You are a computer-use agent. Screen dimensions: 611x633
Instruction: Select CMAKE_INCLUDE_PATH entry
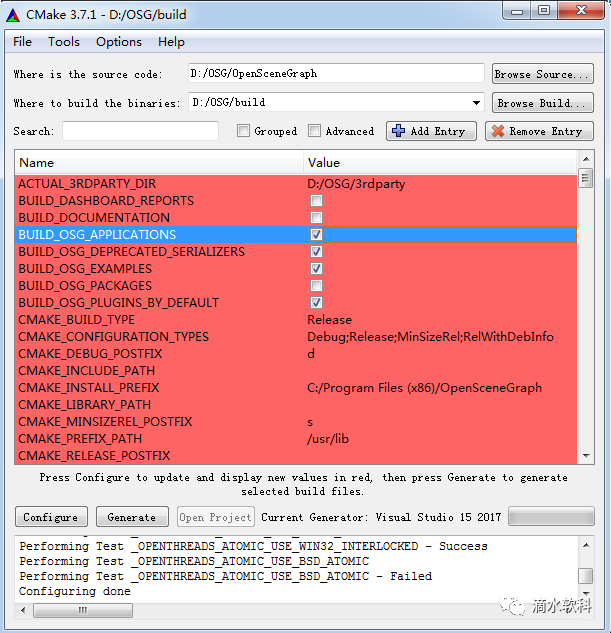point(86,371)
